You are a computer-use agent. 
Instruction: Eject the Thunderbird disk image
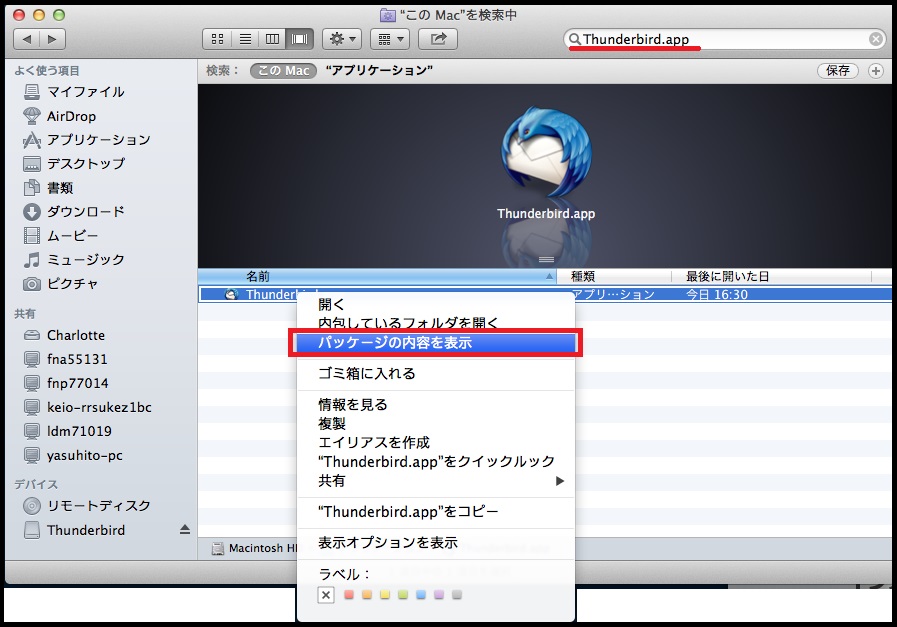tap(184, 530)
